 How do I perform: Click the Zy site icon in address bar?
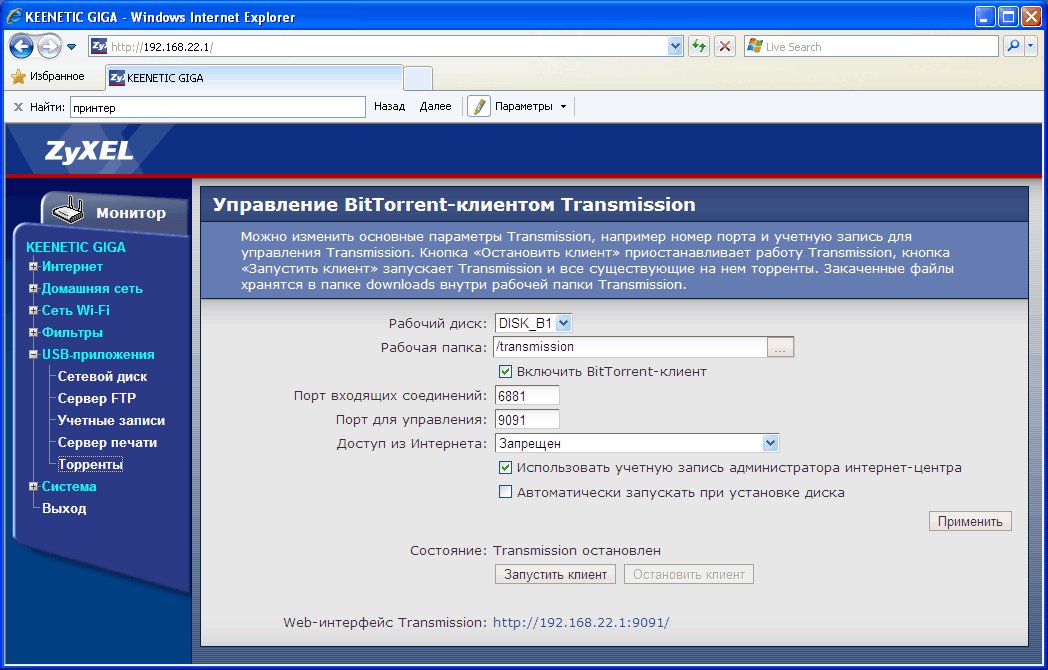tap(98, 46)
